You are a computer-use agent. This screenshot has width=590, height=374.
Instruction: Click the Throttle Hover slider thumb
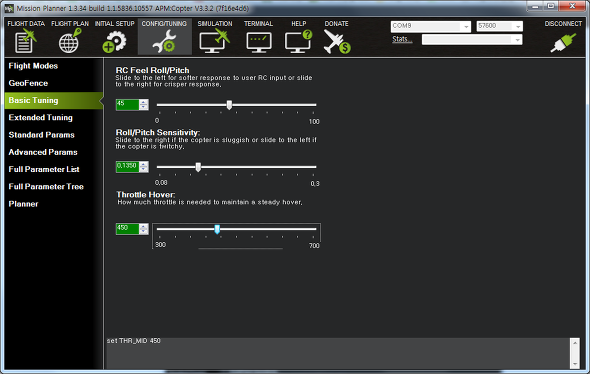coord(217,229)
